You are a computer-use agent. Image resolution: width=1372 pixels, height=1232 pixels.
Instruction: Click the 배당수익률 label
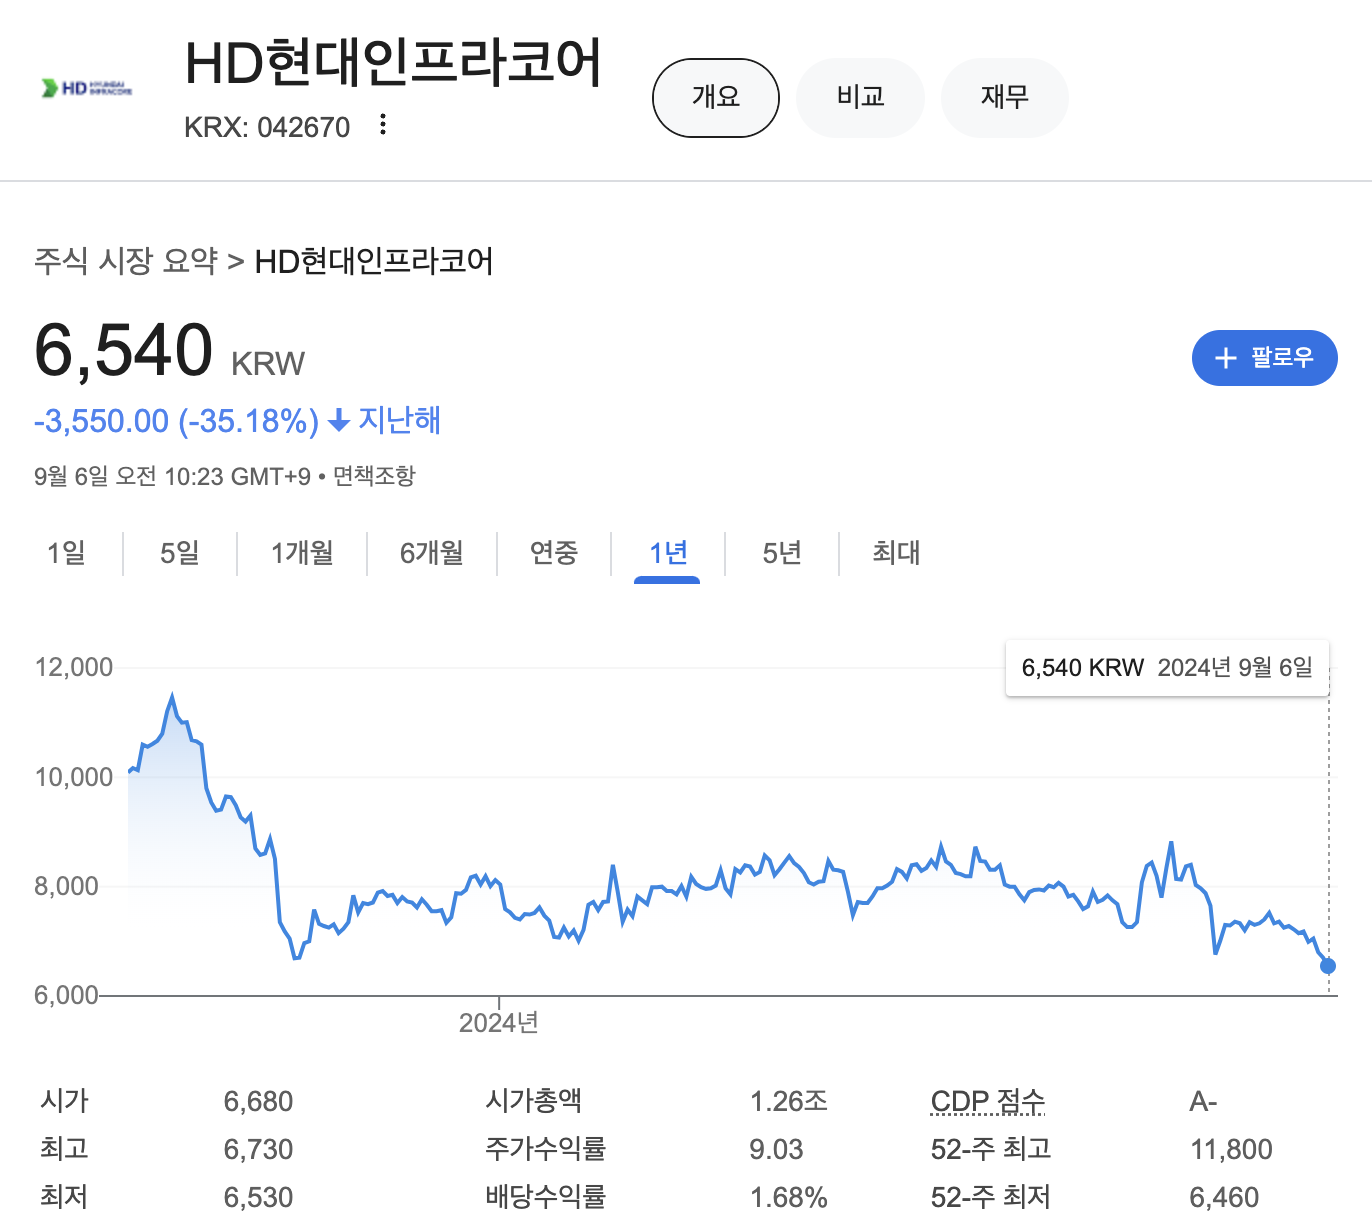(x=545, y=1197)
